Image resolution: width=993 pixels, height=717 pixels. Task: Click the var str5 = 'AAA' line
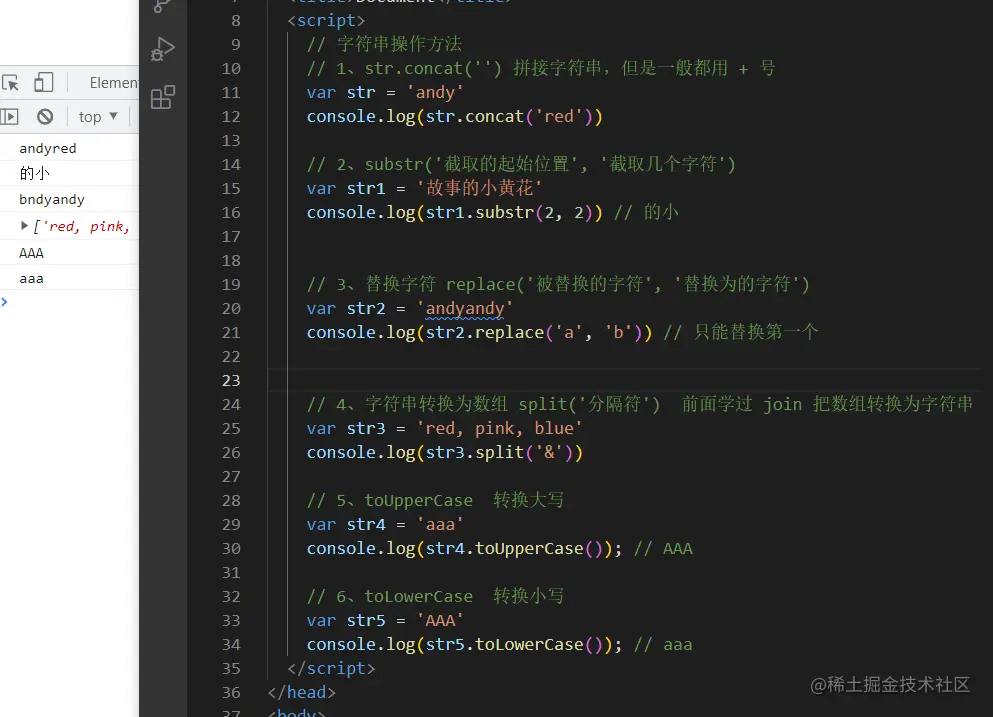pos(385,621)
